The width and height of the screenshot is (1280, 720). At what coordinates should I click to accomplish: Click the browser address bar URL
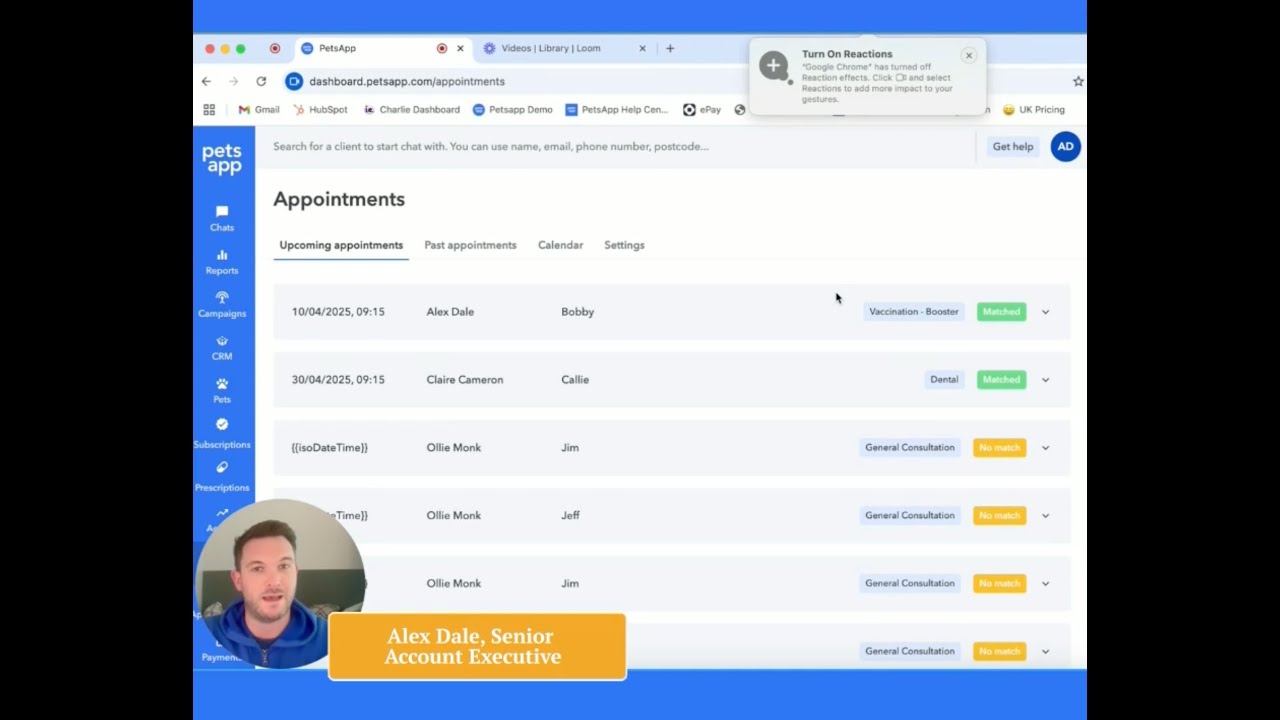[407, 81]
